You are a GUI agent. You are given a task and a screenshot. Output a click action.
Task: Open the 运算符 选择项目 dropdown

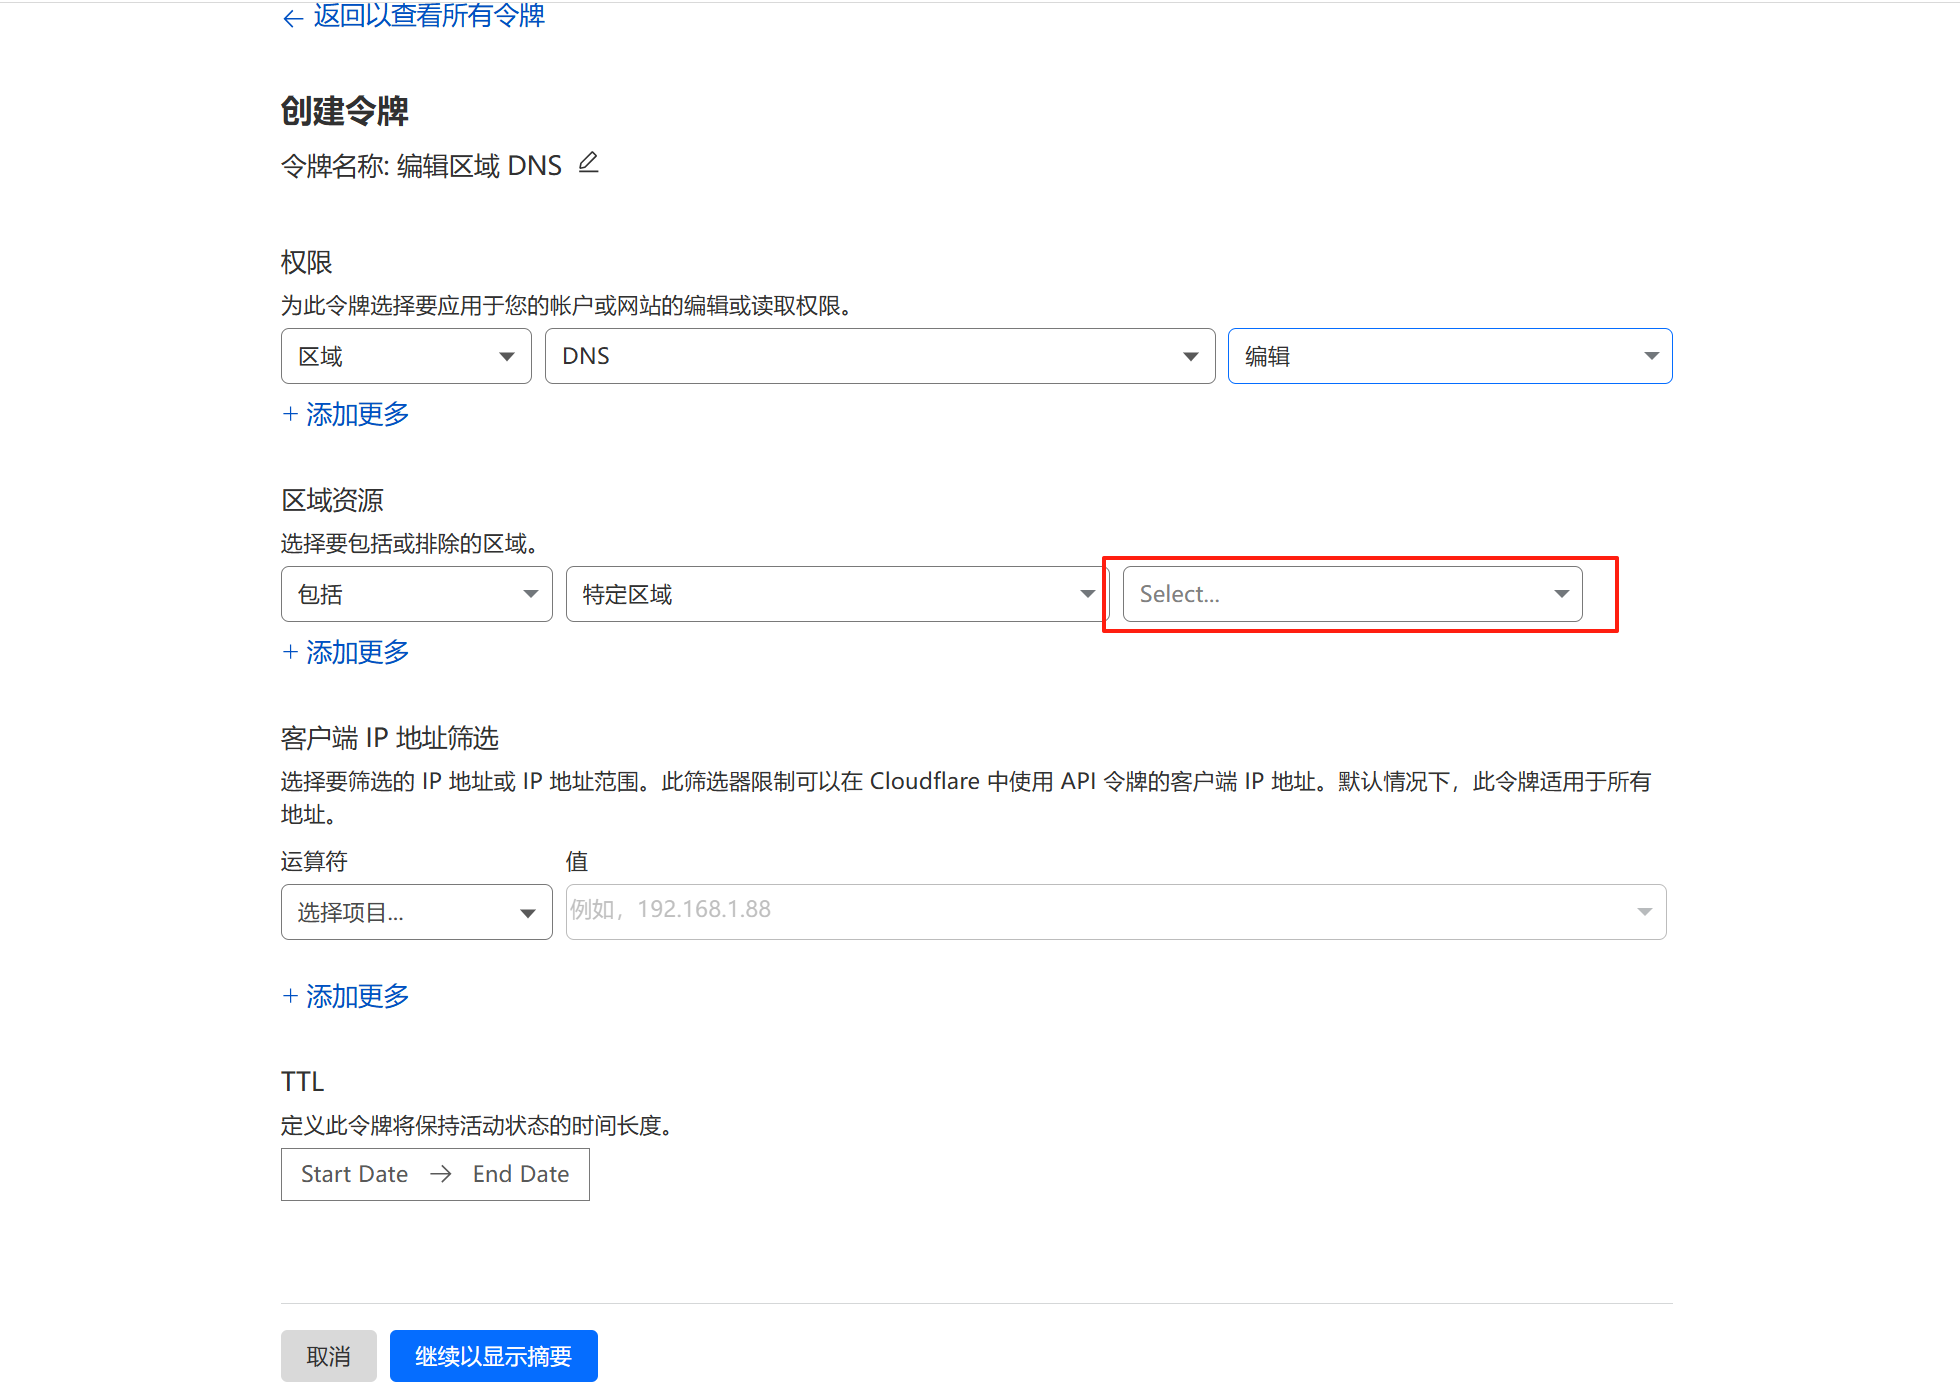coord(417,912)
